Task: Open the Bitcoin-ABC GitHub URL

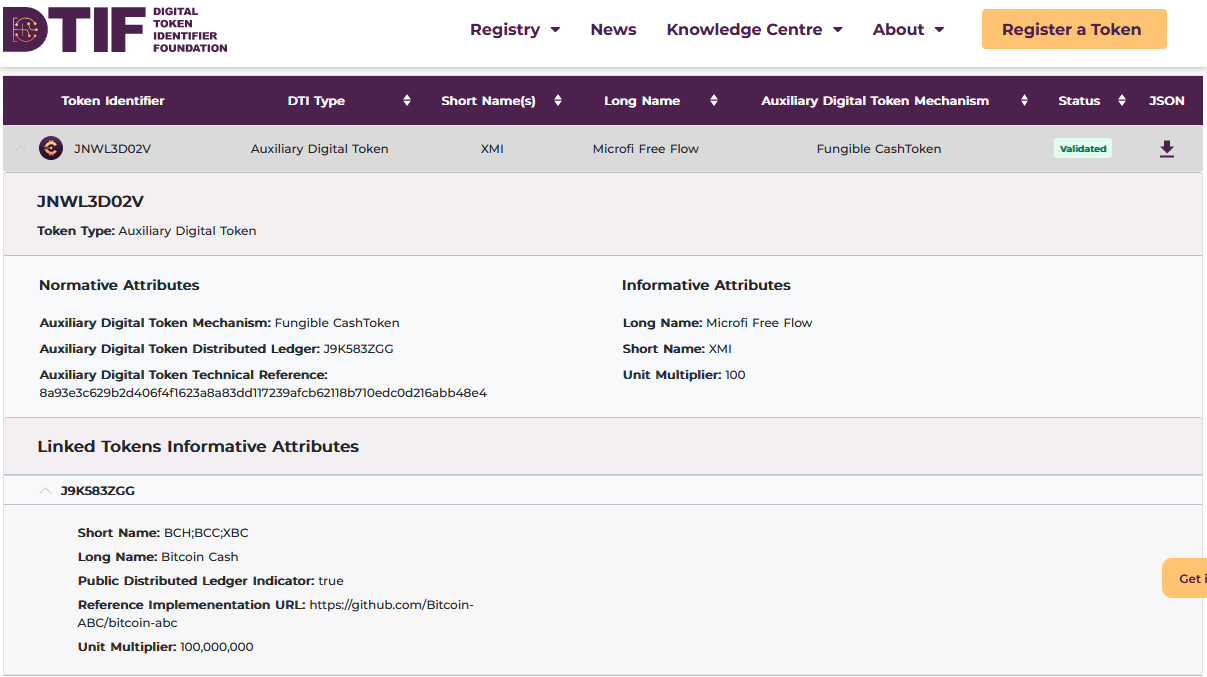Action: point(276,614)
